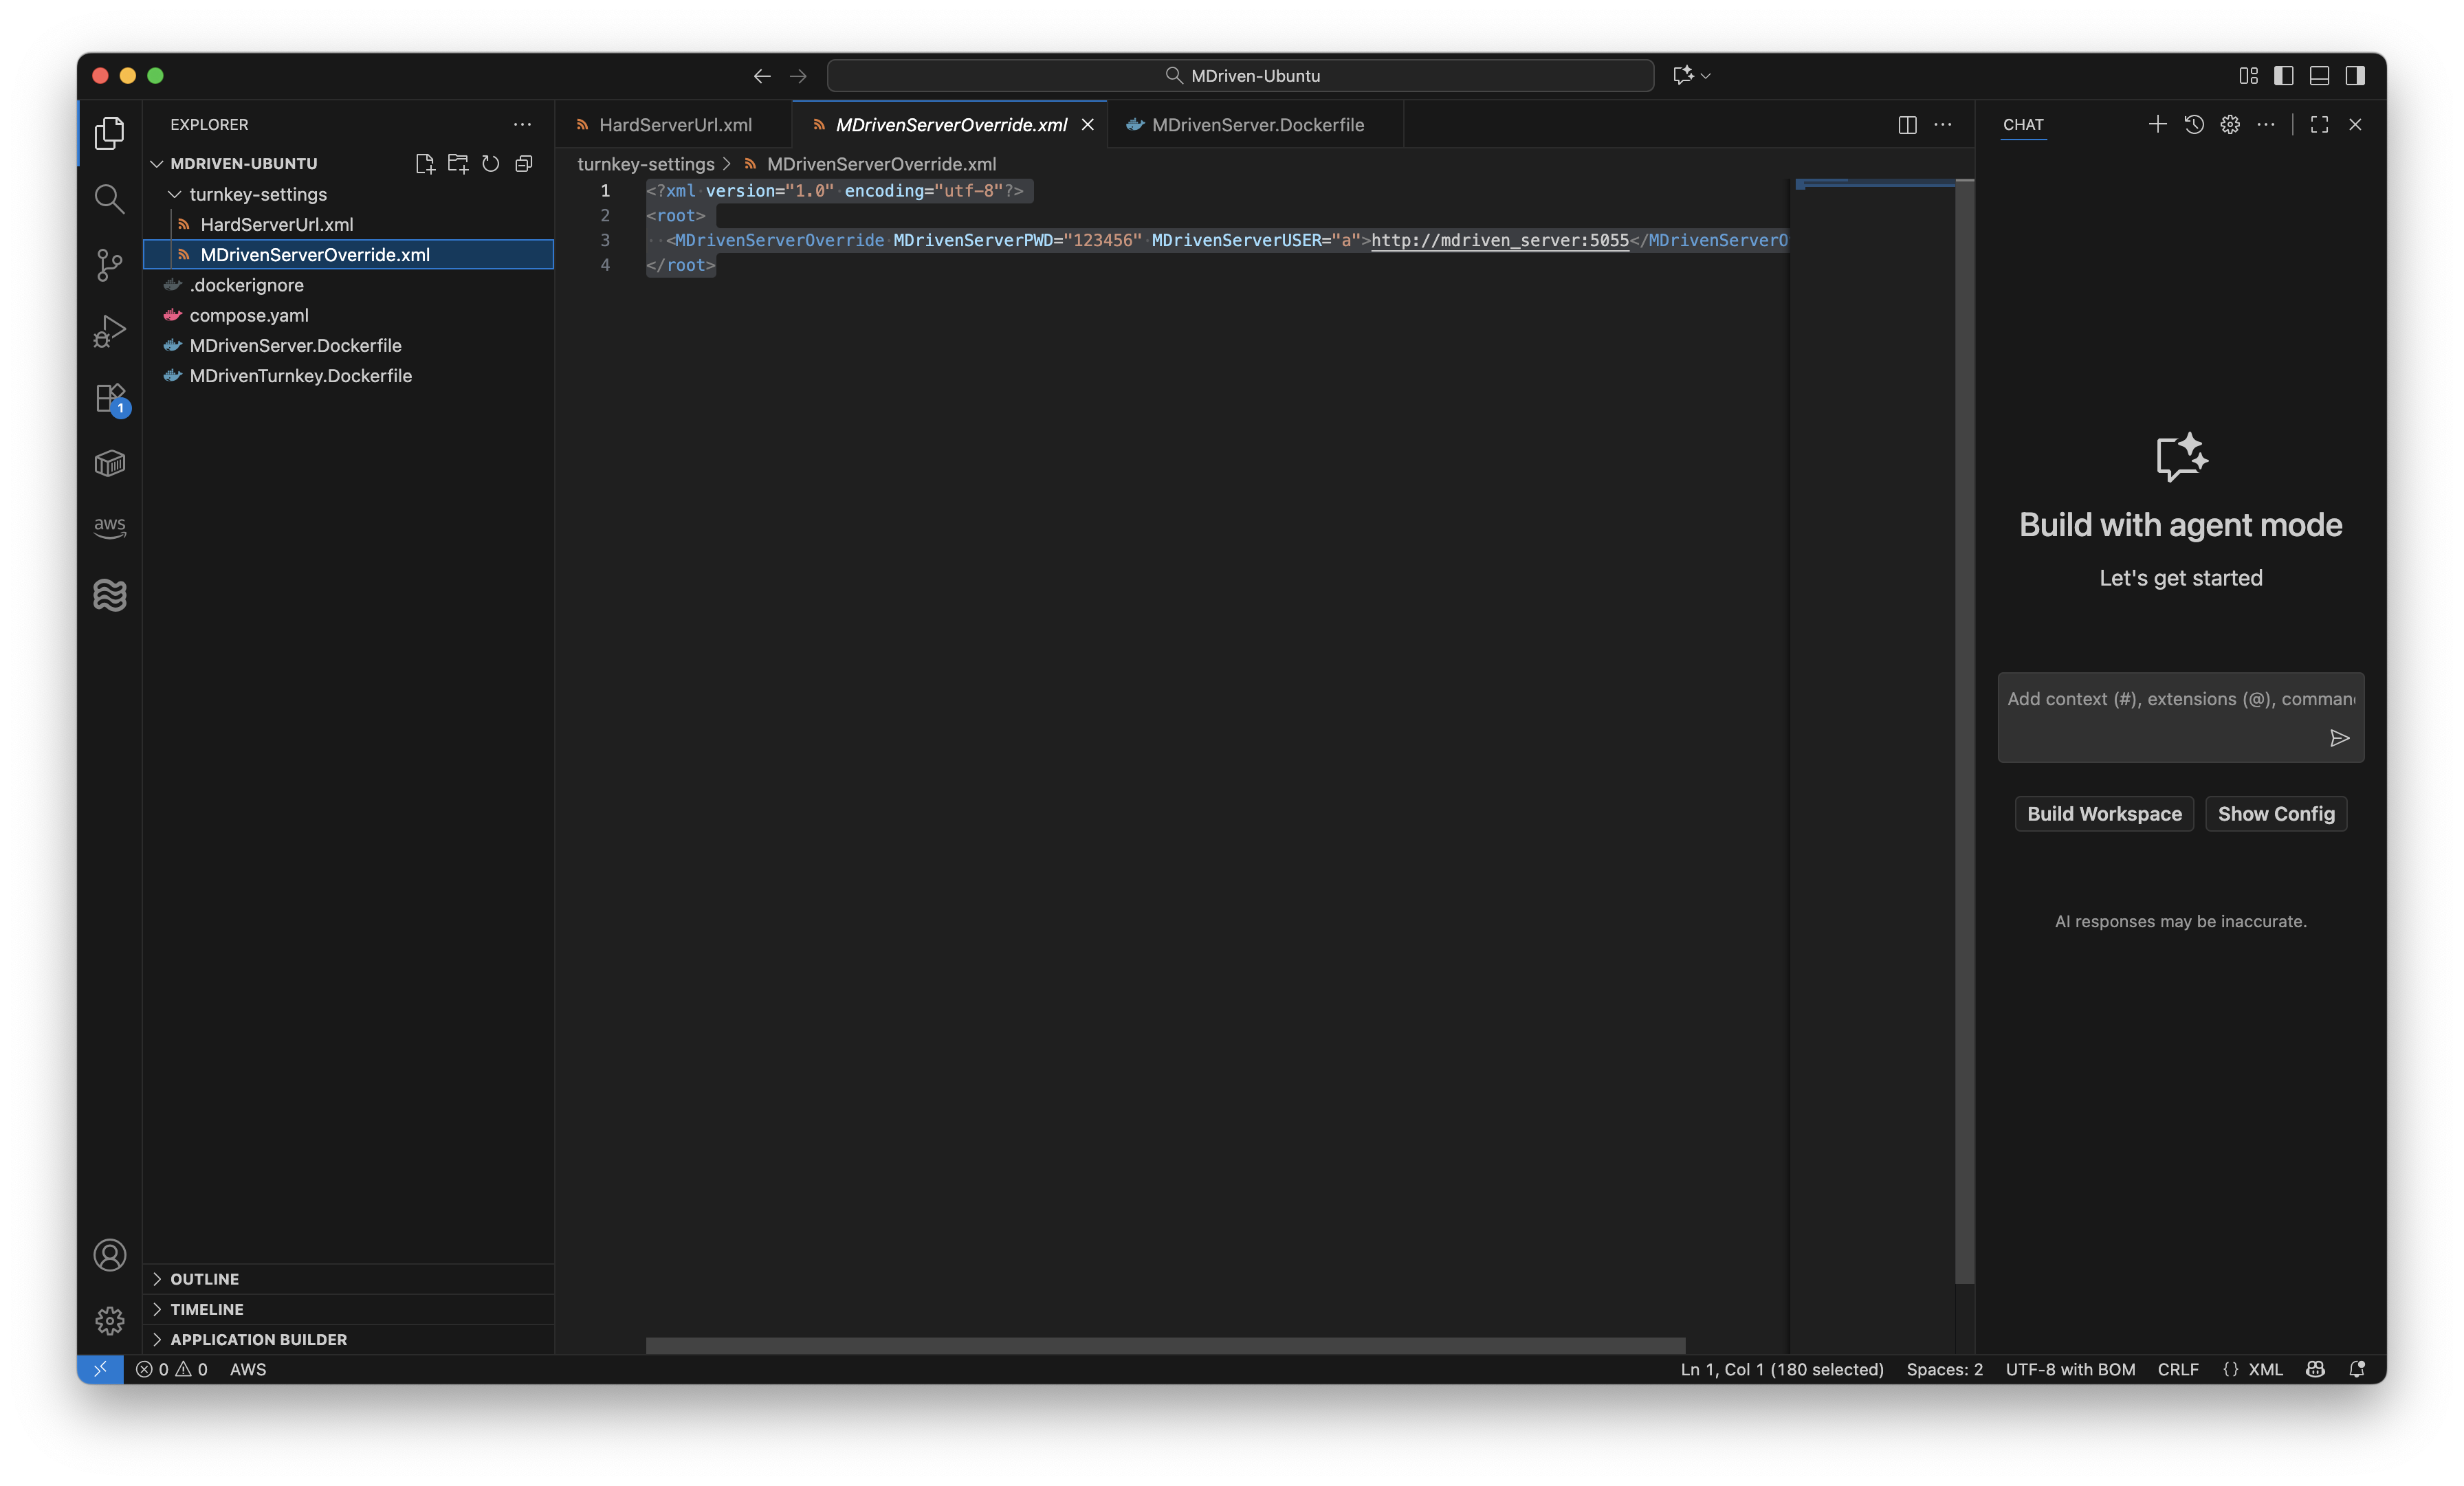The width and height of the screenshot is (2464, 1486).
Task: Toggle the primary side bar visibility
Action: [x=2283, y=76]
